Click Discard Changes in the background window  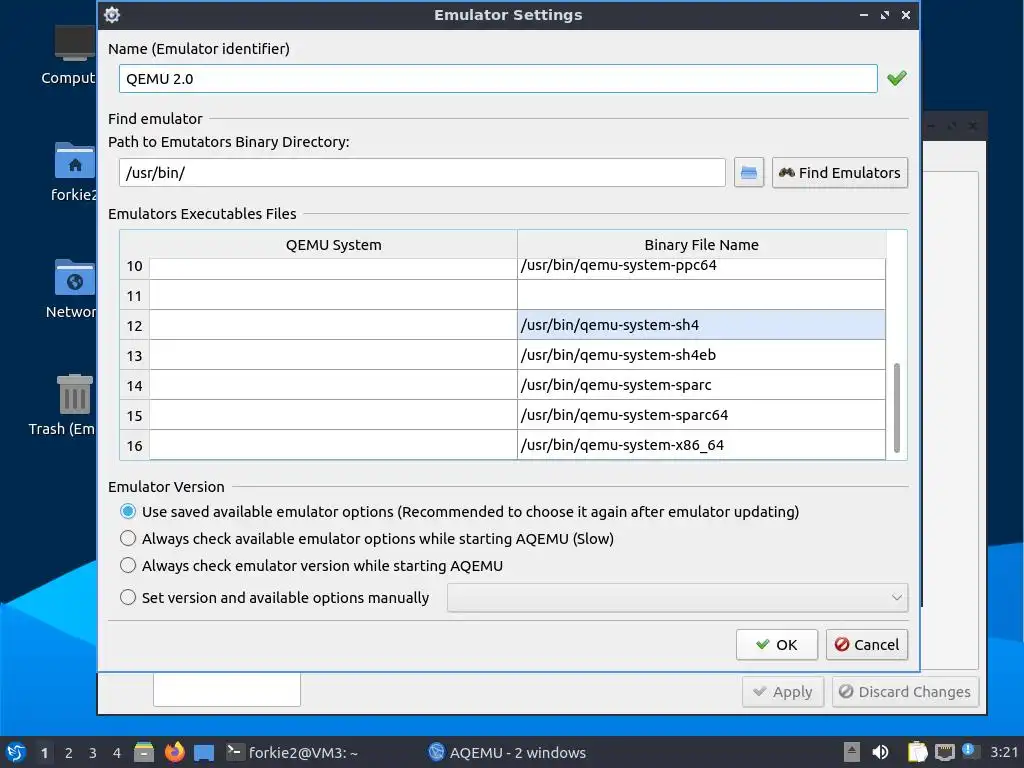point(905,692)
